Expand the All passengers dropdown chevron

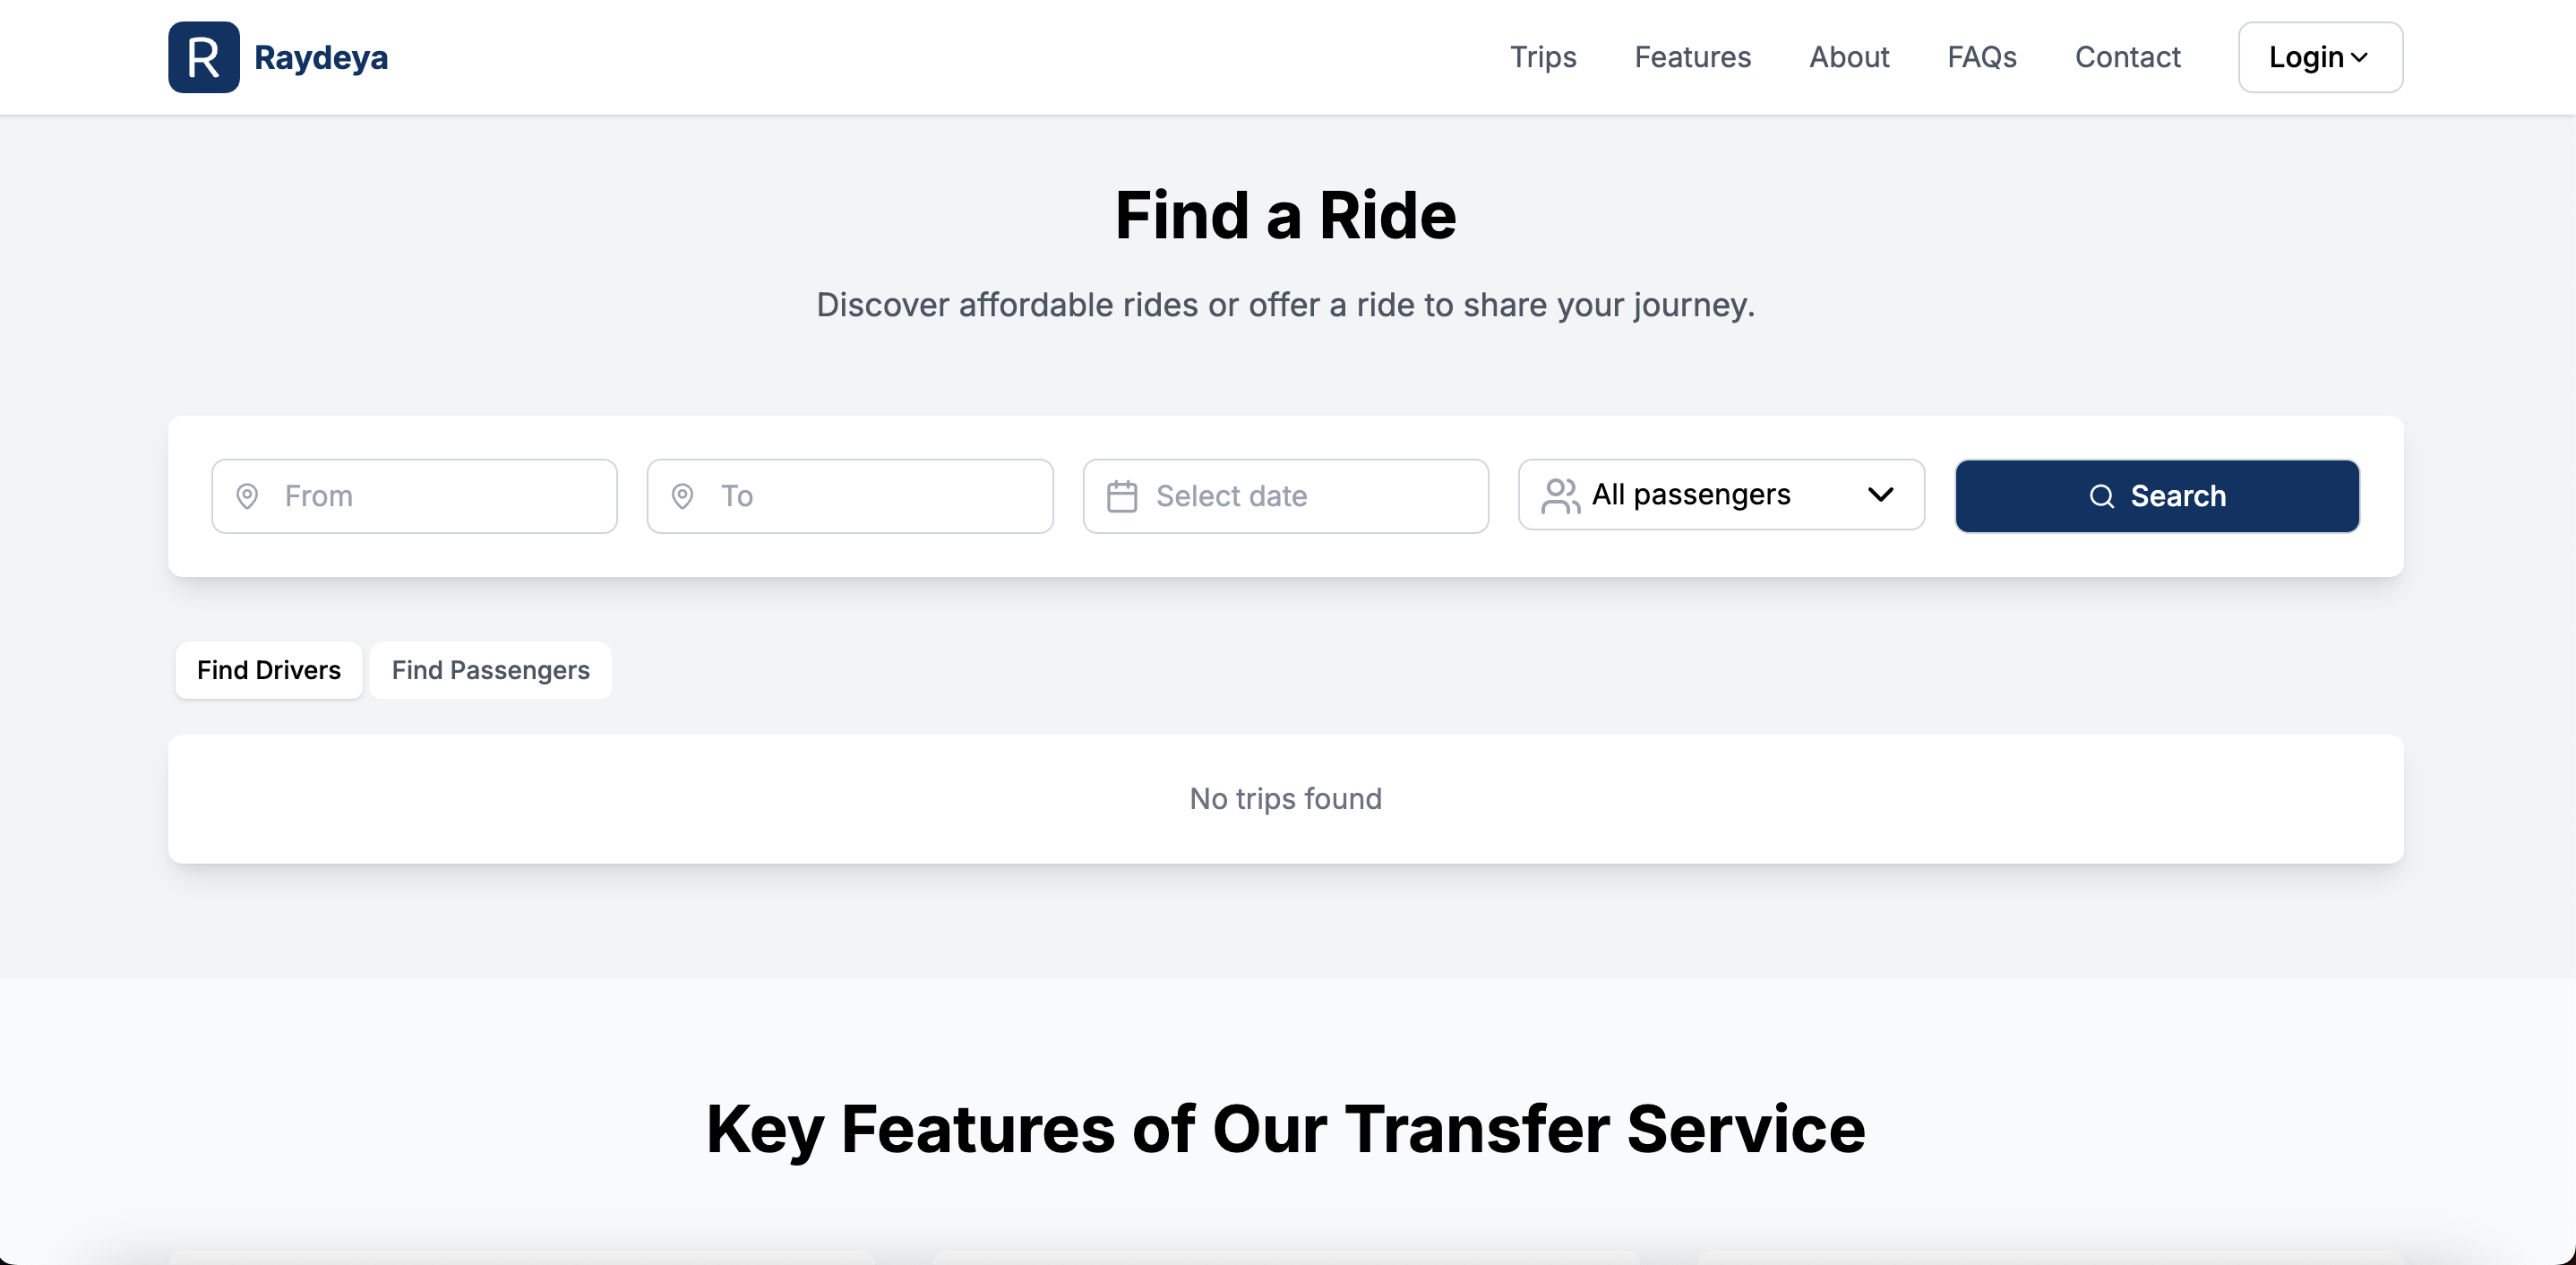tap(1880, 495)
